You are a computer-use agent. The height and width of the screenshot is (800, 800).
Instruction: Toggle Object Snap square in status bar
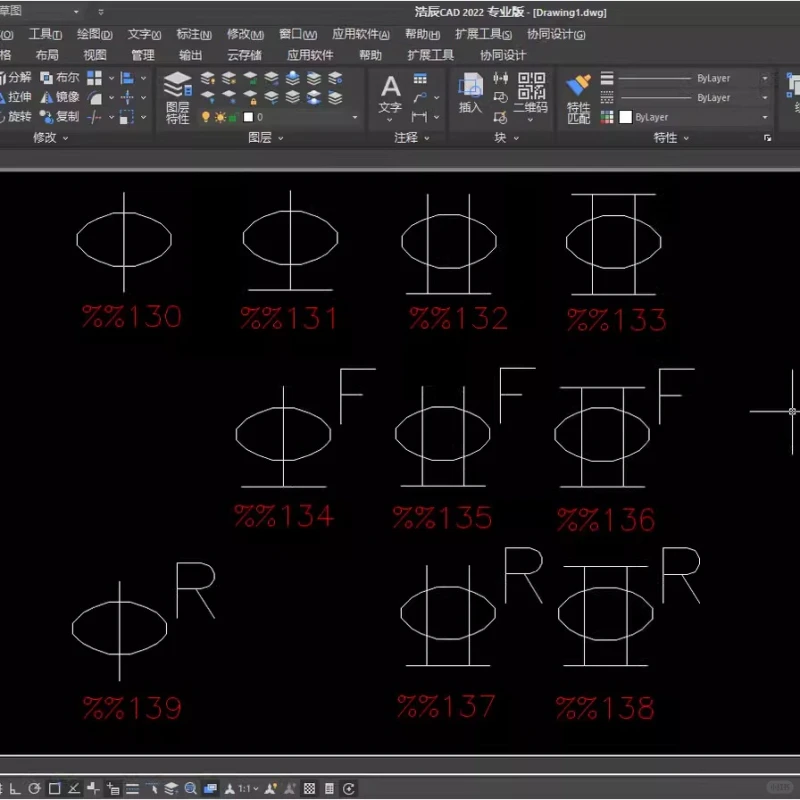click(x=55, y=789)
